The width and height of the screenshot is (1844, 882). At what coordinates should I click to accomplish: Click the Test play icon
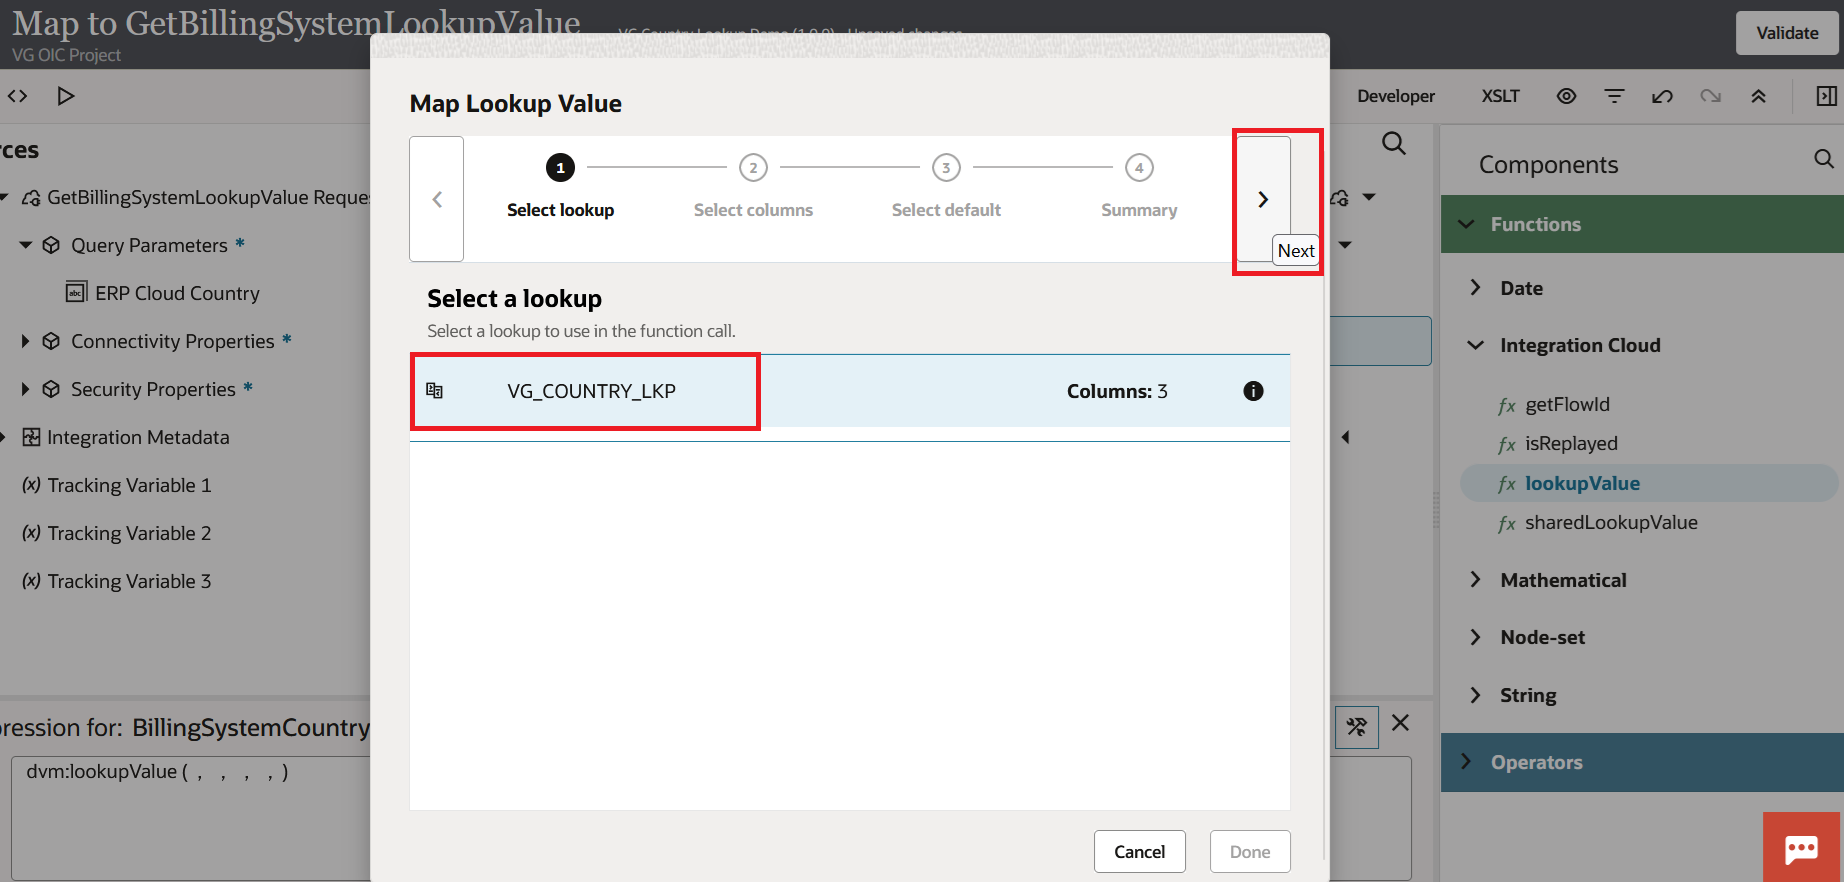point(66,96)
